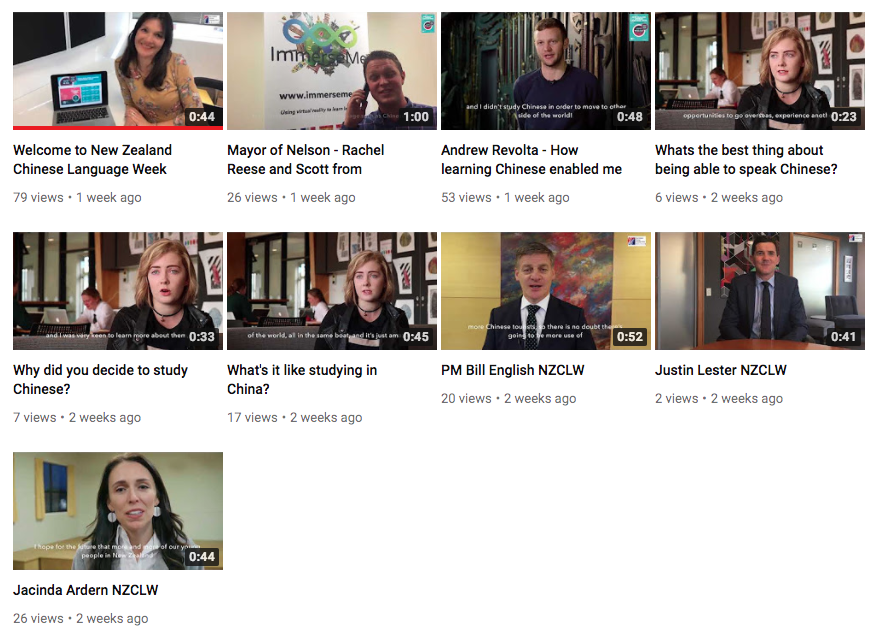This screenshot has height=629, width=896.
Task: Click the 0:33 duration badge on thumbnail
Action: click(x=202, y=336)
